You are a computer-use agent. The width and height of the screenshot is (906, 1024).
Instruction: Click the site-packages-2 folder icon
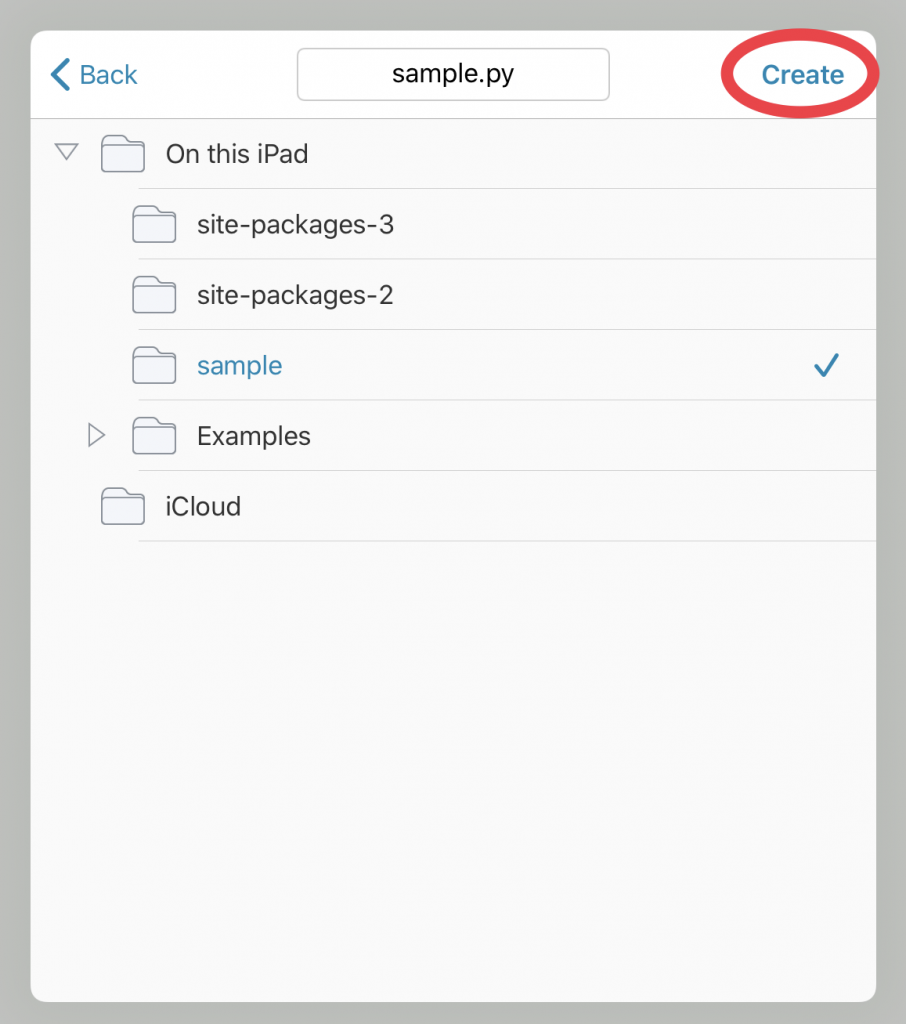[154, 295]
